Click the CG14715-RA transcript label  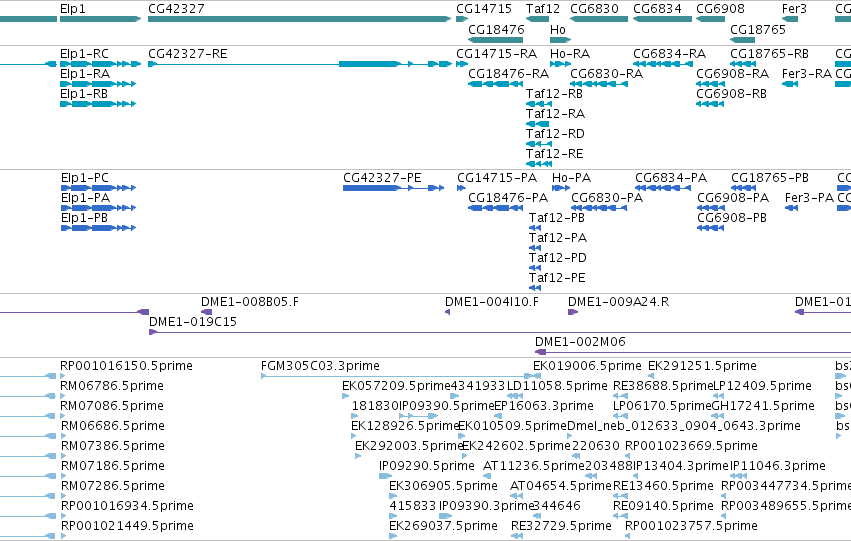coord(497,54)
